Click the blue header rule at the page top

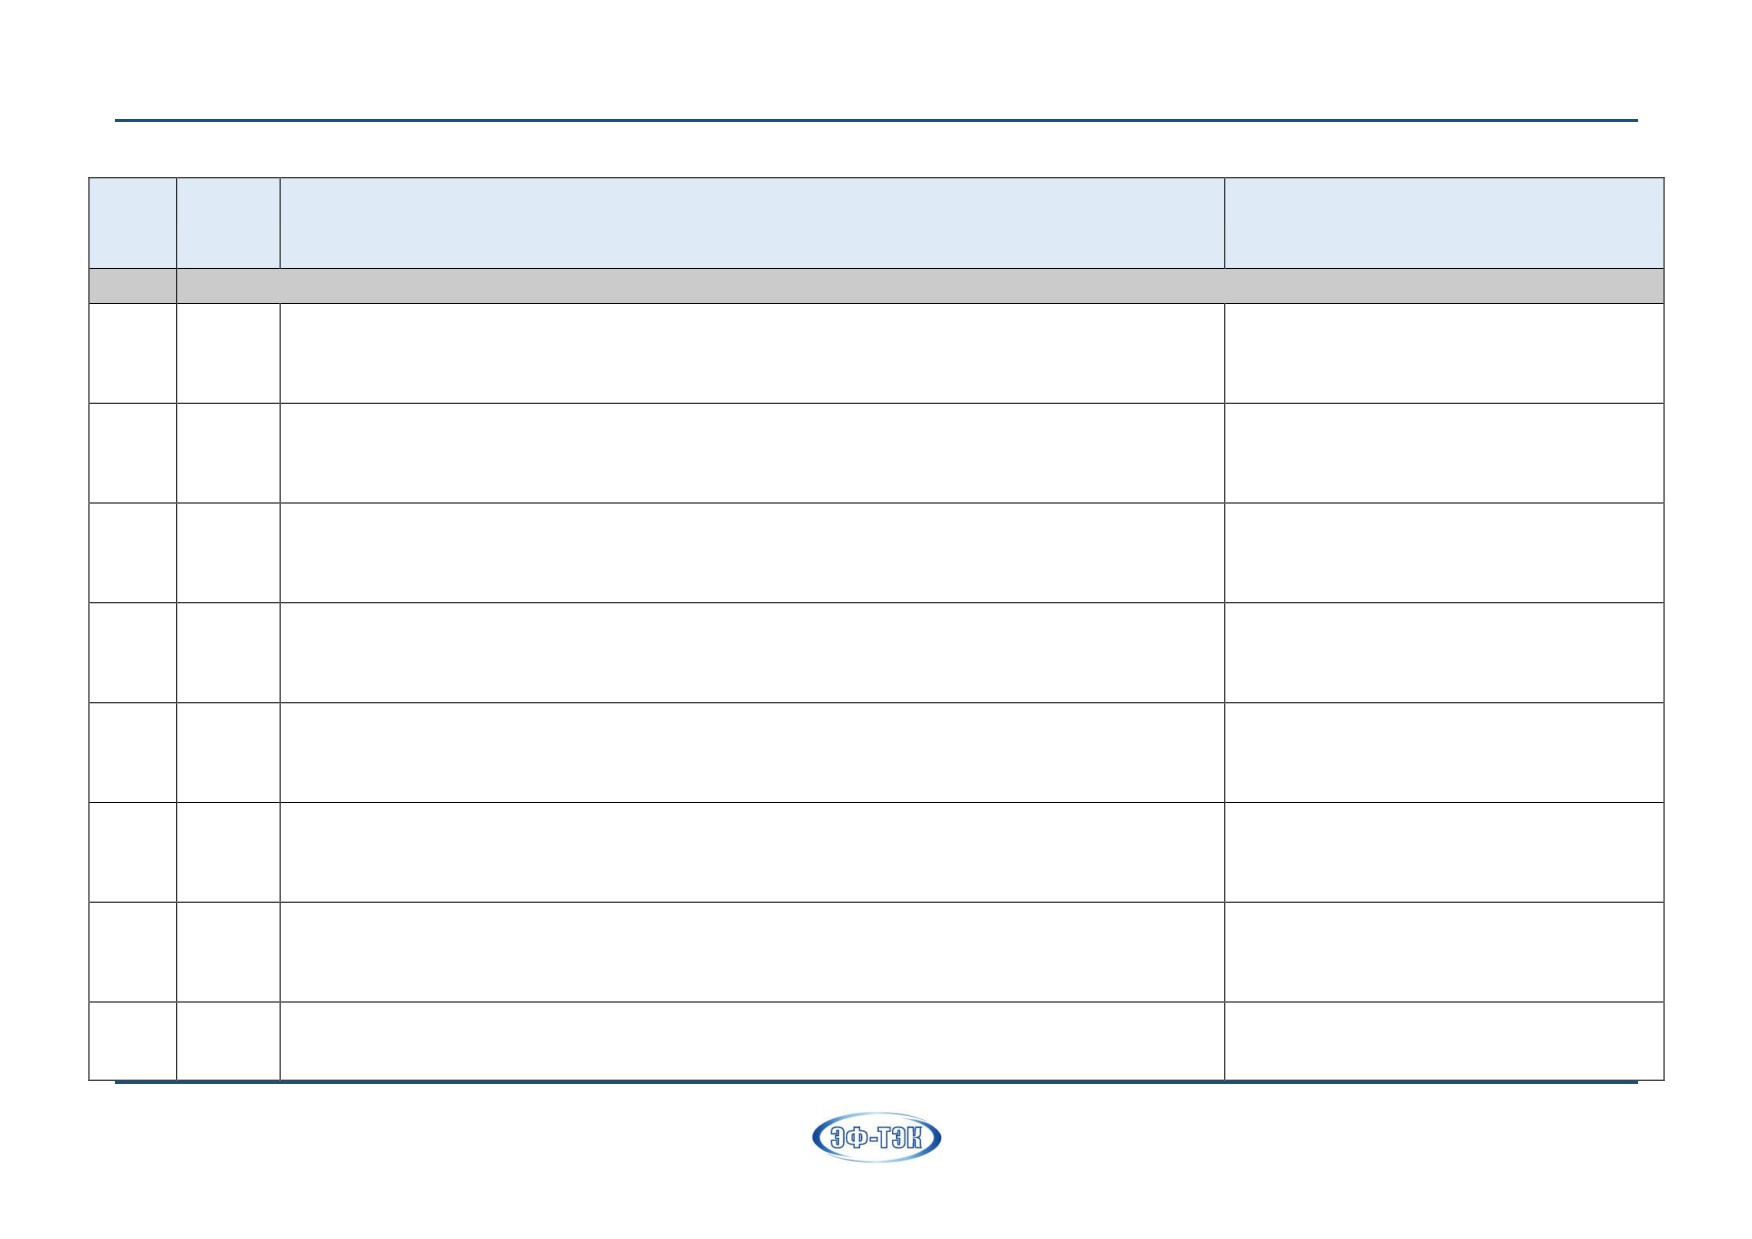coord(876,121)
